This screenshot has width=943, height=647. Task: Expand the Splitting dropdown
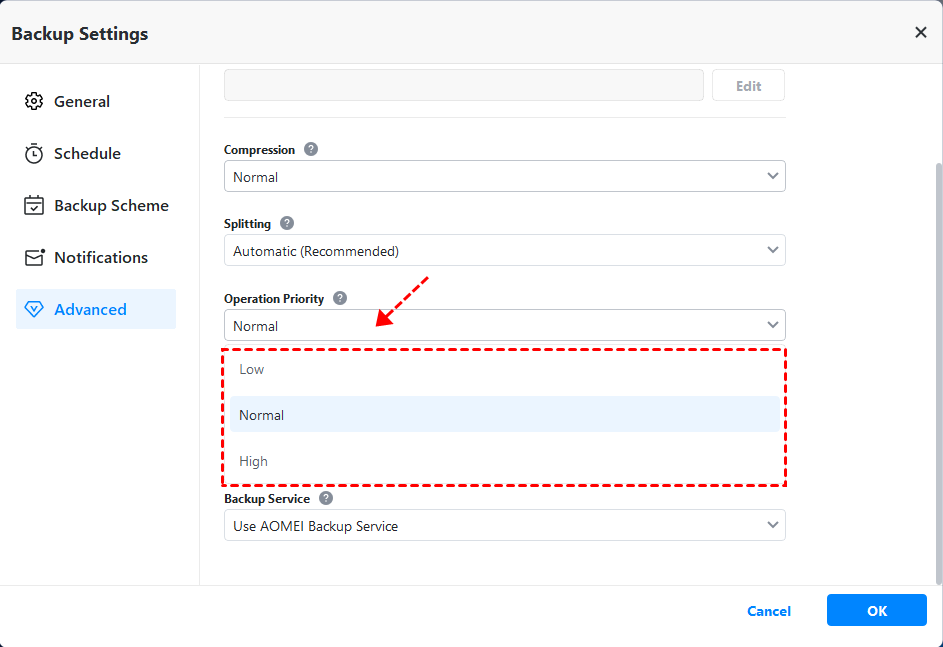point(504,250)
